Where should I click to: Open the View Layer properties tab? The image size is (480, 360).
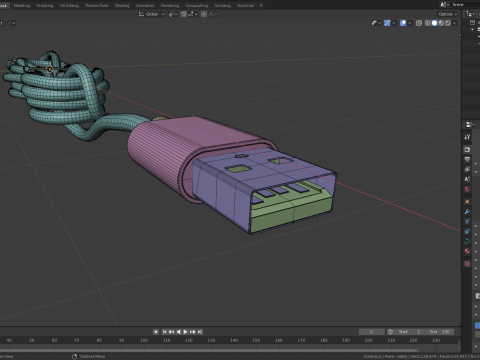(x=467, y=169)
